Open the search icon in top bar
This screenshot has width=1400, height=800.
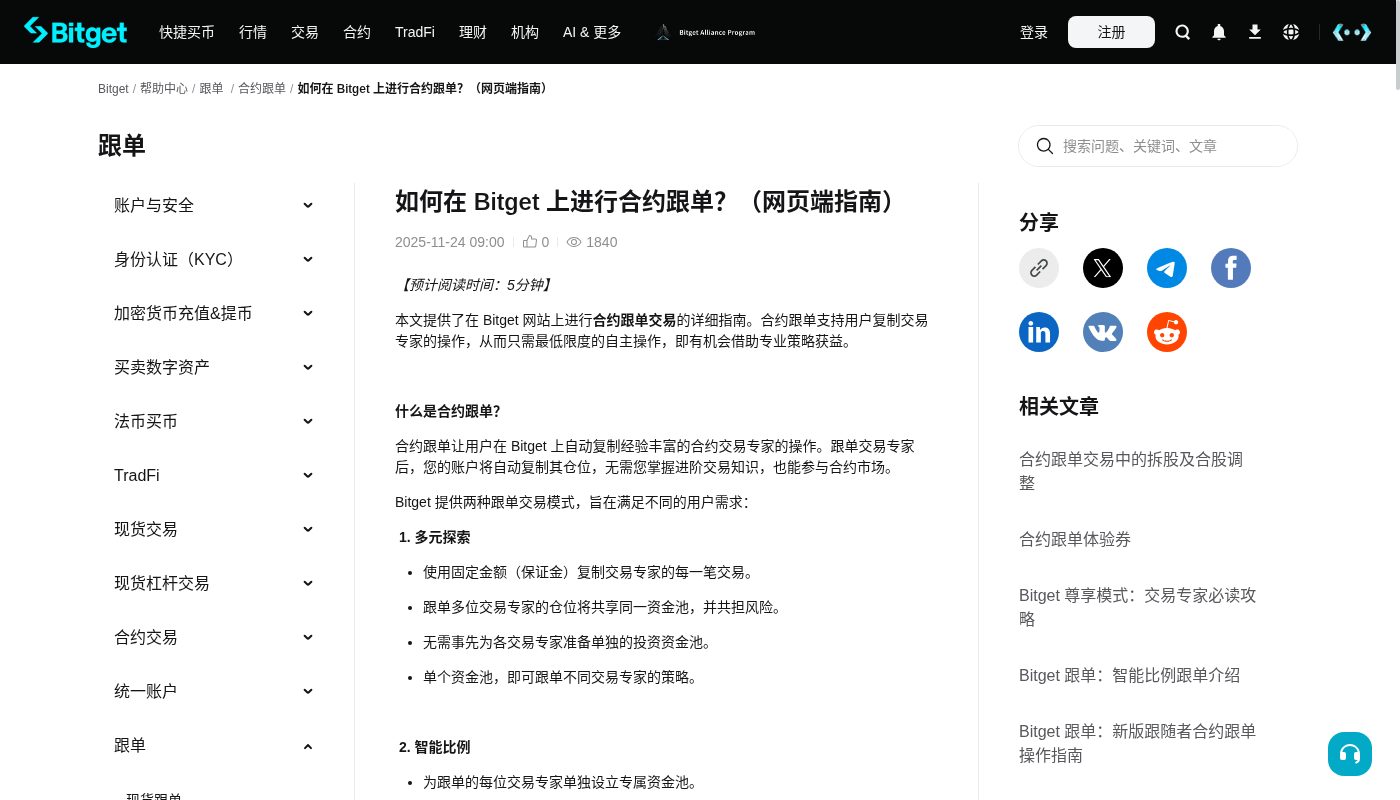click(x=1183, y=32)
